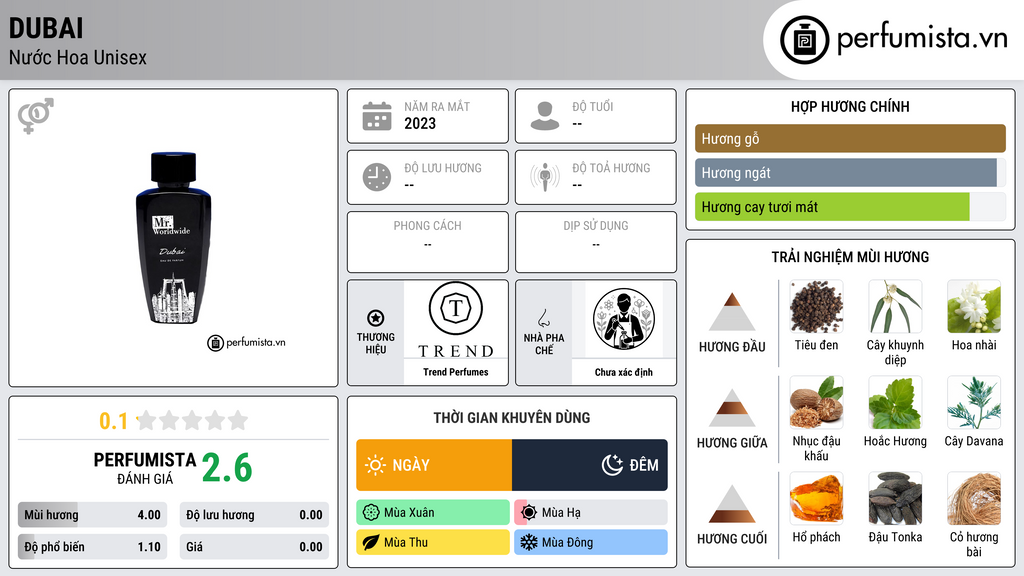Click the flower icon beside Mùa Xuân
Screen dimensions: 1024x576
(x=371, y=513)
